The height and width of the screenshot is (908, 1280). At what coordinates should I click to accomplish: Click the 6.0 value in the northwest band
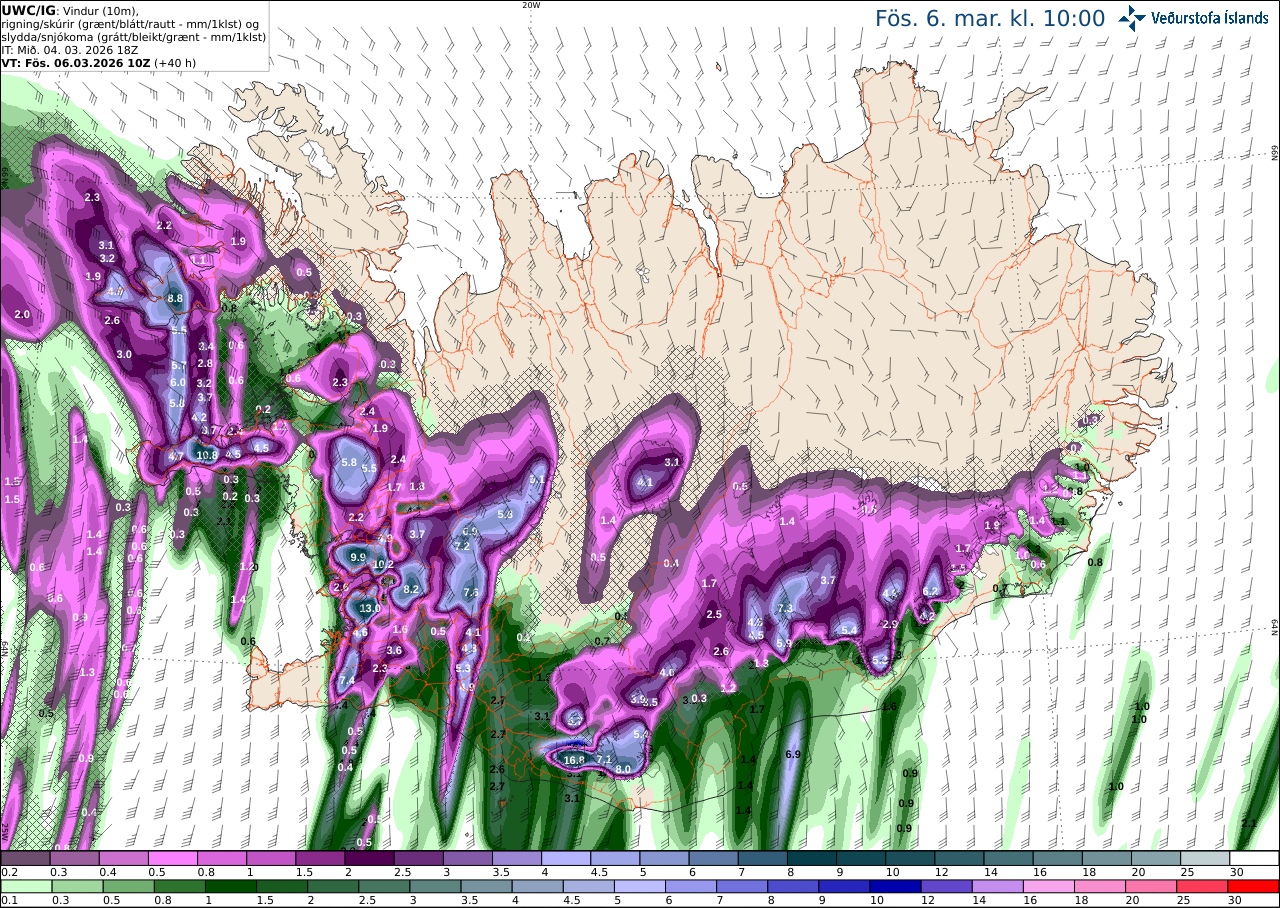(x=178, y=382)
